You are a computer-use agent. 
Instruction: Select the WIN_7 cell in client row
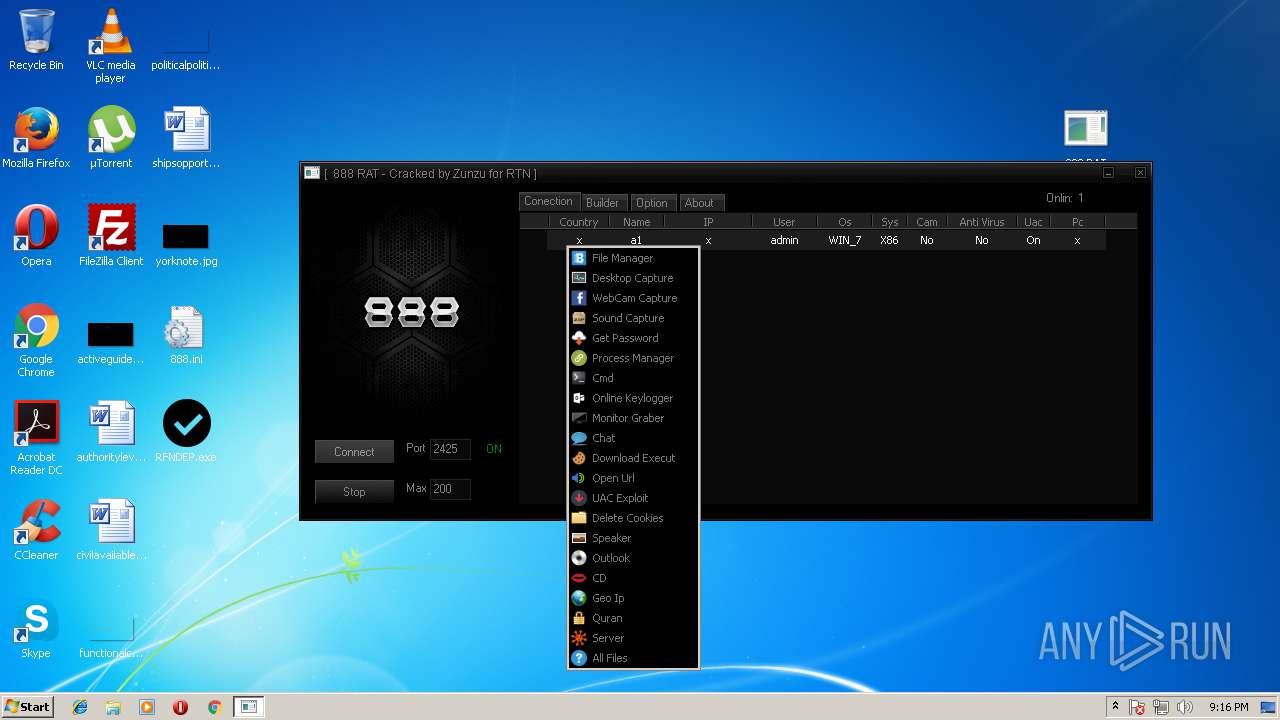(845, 240)
